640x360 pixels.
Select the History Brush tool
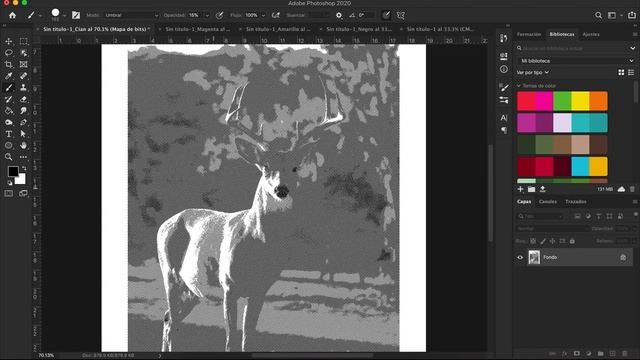9,99
